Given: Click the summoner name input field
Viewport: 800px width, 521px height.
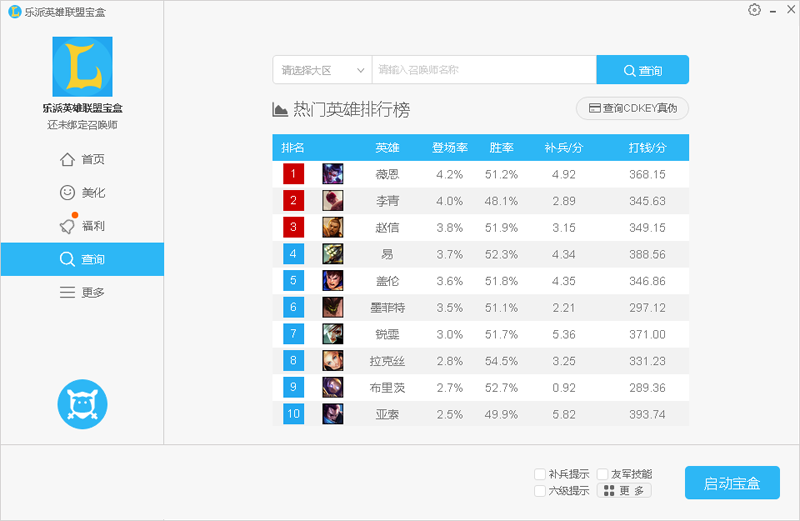Looking at the screenshot, I should click(484, 70).
